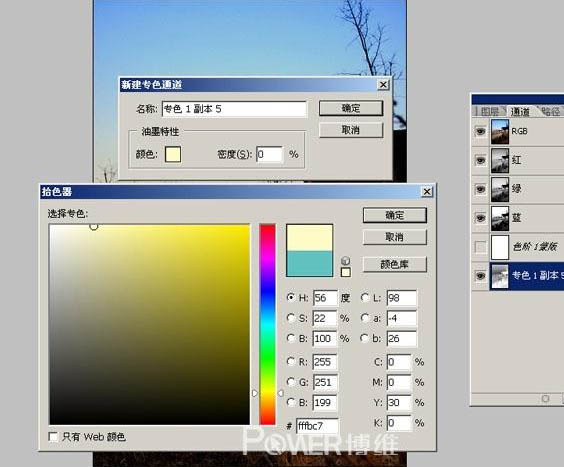Click the gamut-safe color swatch below cube
564x467 pixels.
click(346, 272)
